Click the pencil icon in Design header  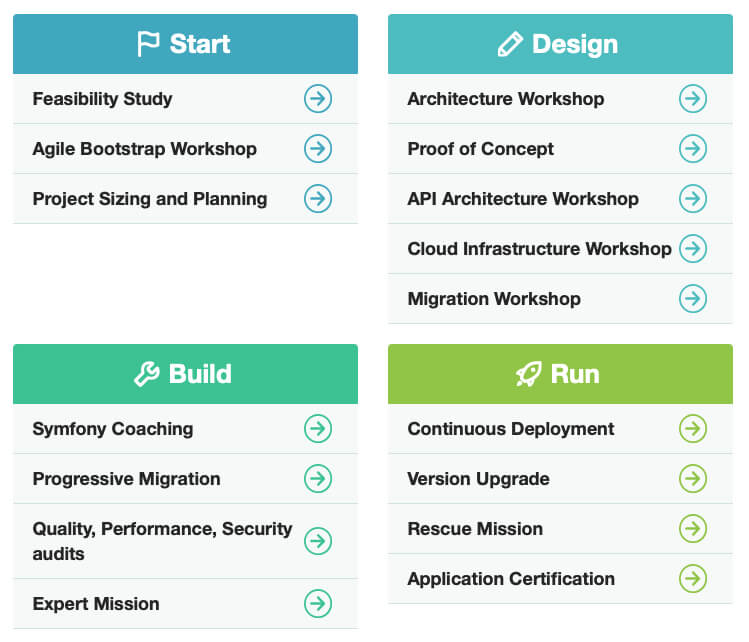coord(510,44)
